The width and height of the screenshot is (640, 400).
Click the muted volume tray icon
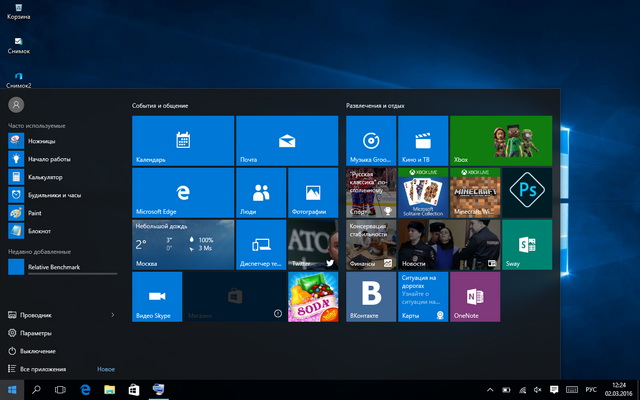click(538, 390)
